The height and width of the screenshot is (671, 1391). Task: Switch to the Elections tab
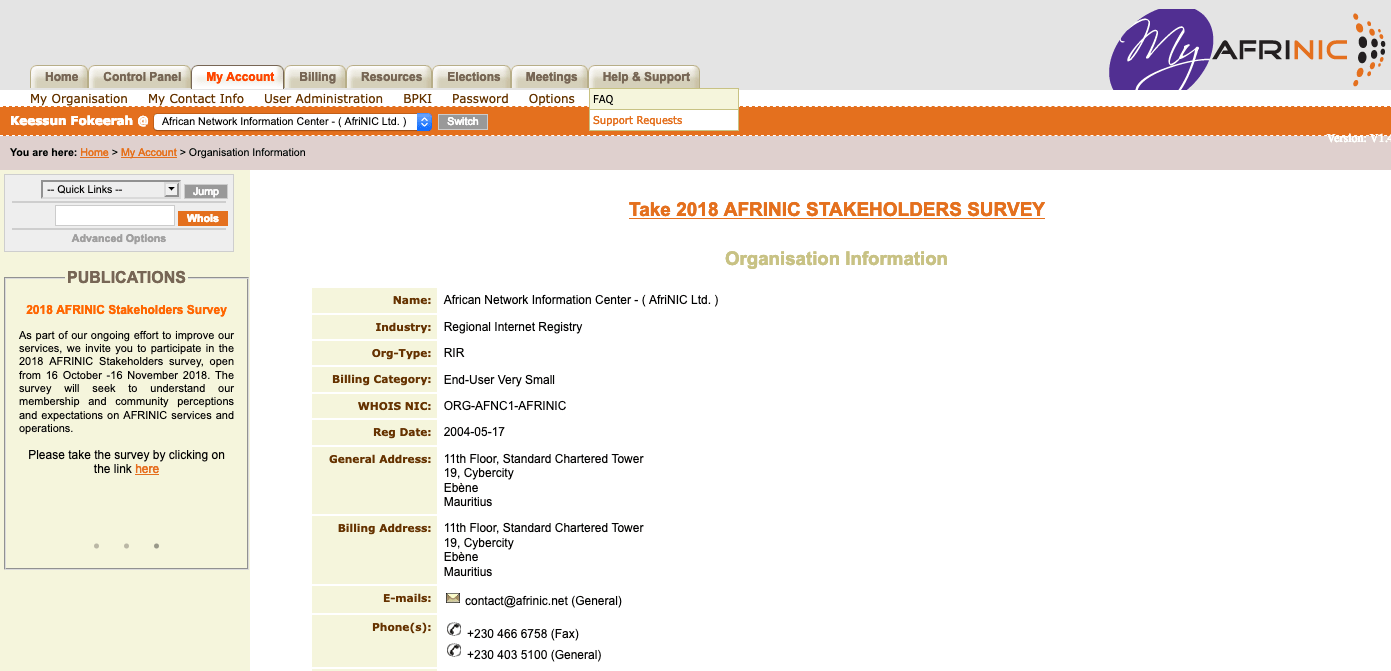coord(473,77)
